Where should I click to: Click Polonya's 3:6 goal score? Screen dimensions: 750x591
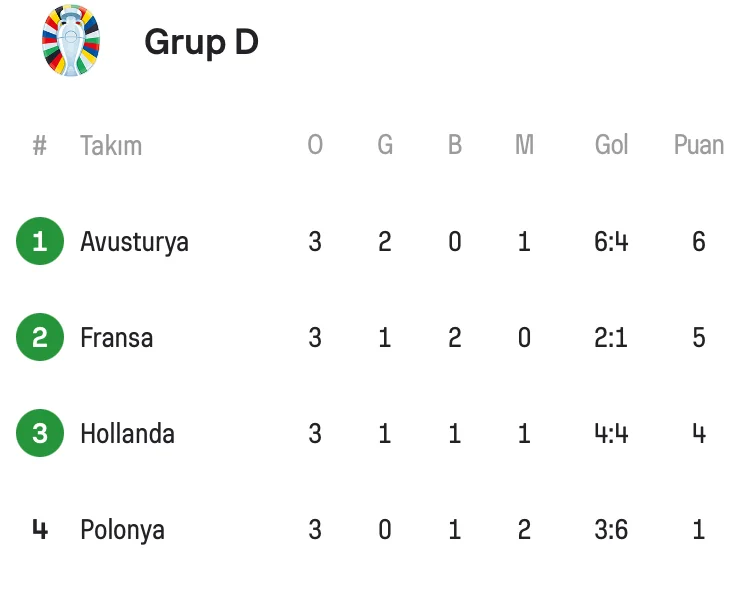pyautogui.click(x=611, y=530)
